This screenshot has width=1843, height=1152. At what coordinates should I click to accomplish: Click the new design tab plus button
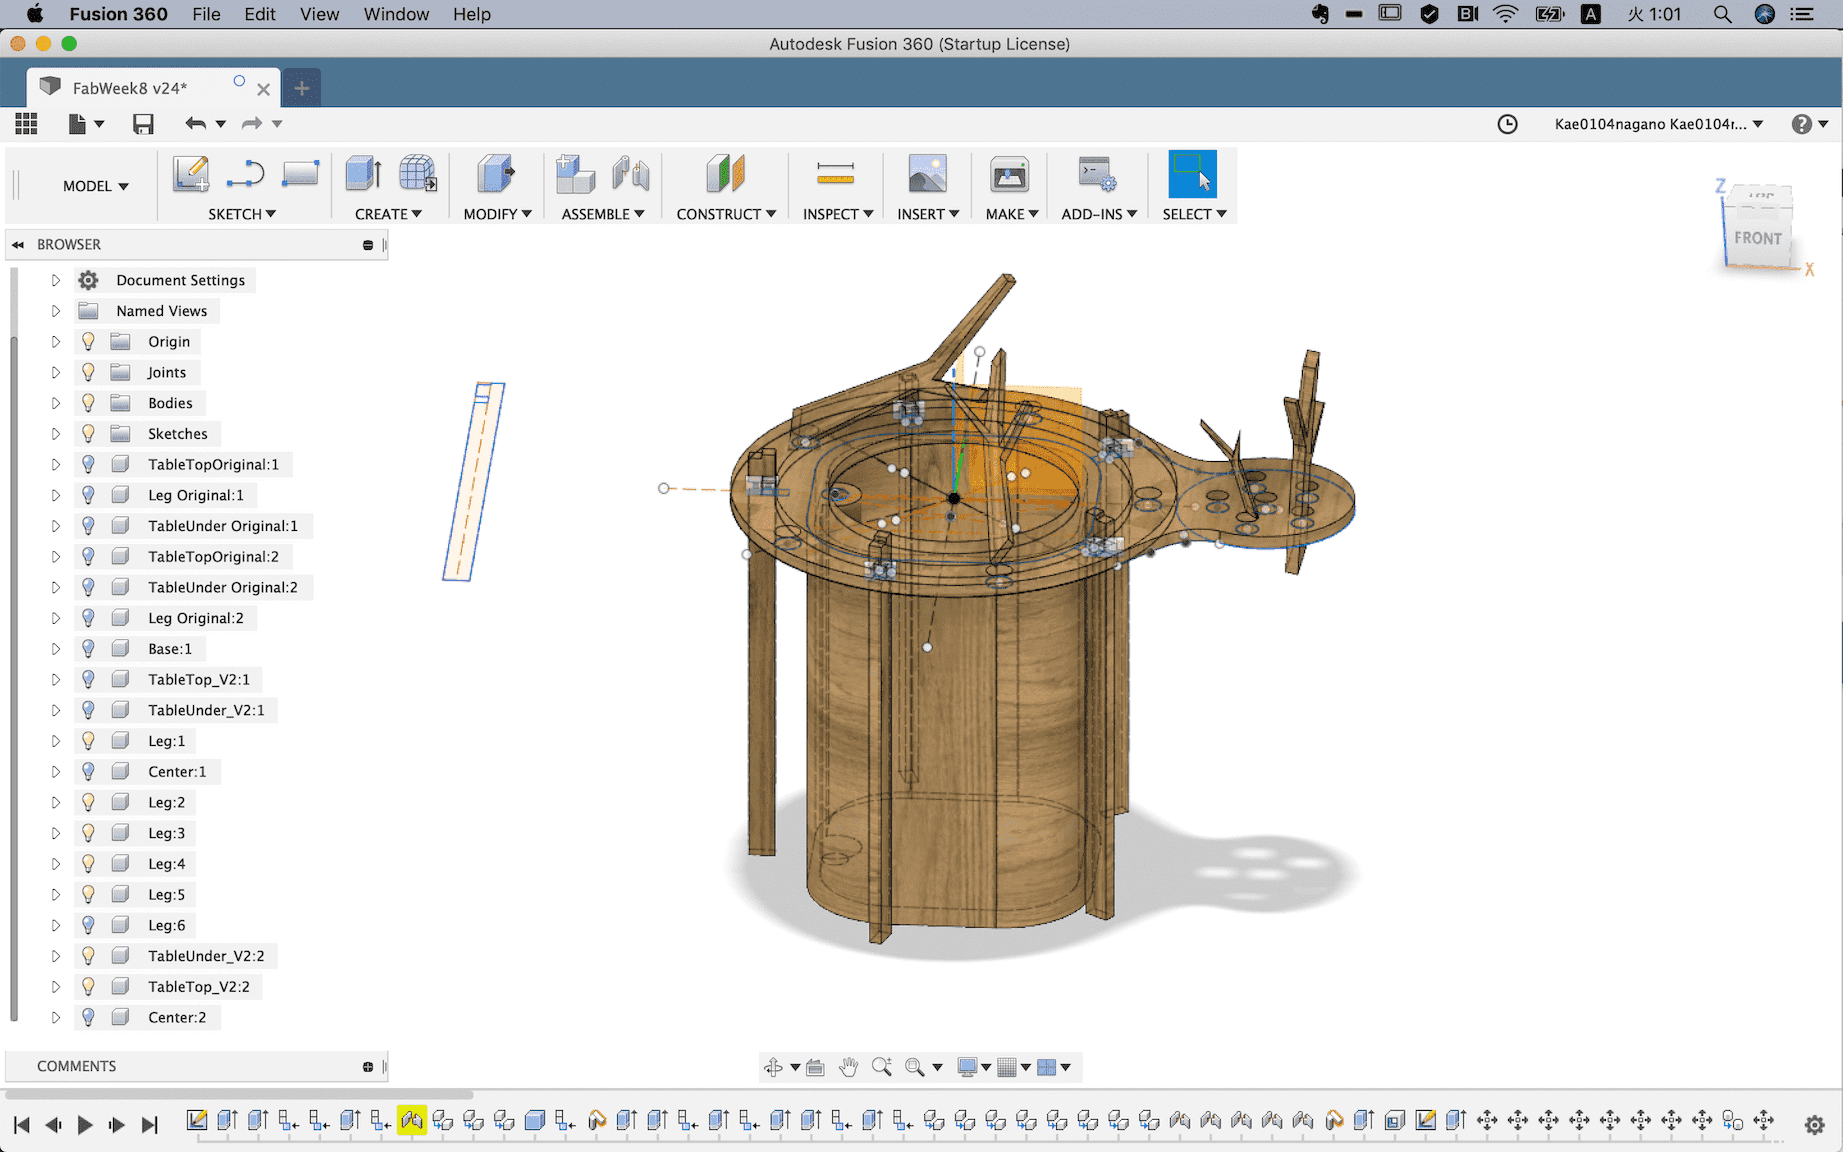[301, 88]
